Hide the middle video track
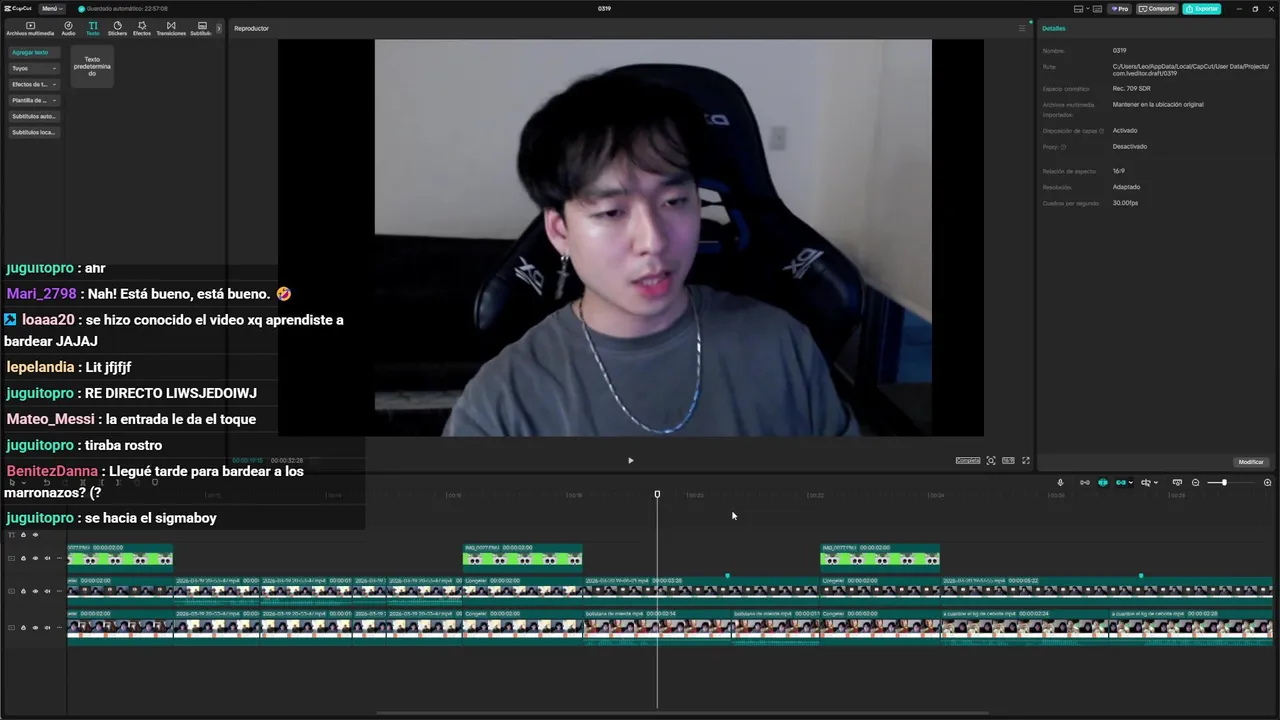Image resolution: width=1280 pixels, height=720 pixels. [35, 591]
